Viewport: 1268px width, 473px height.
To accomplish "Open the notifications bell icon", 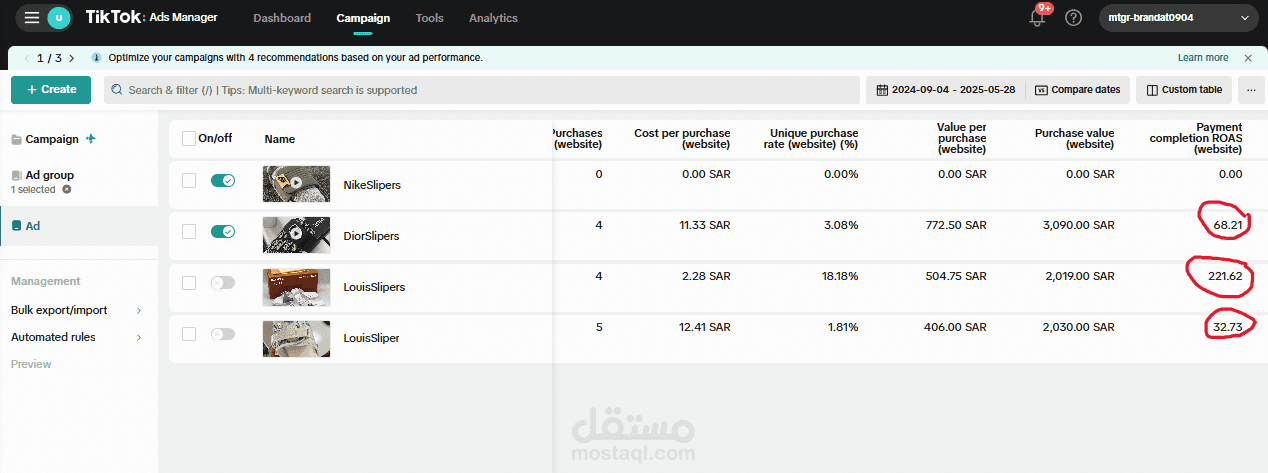I will point(1037,18).
